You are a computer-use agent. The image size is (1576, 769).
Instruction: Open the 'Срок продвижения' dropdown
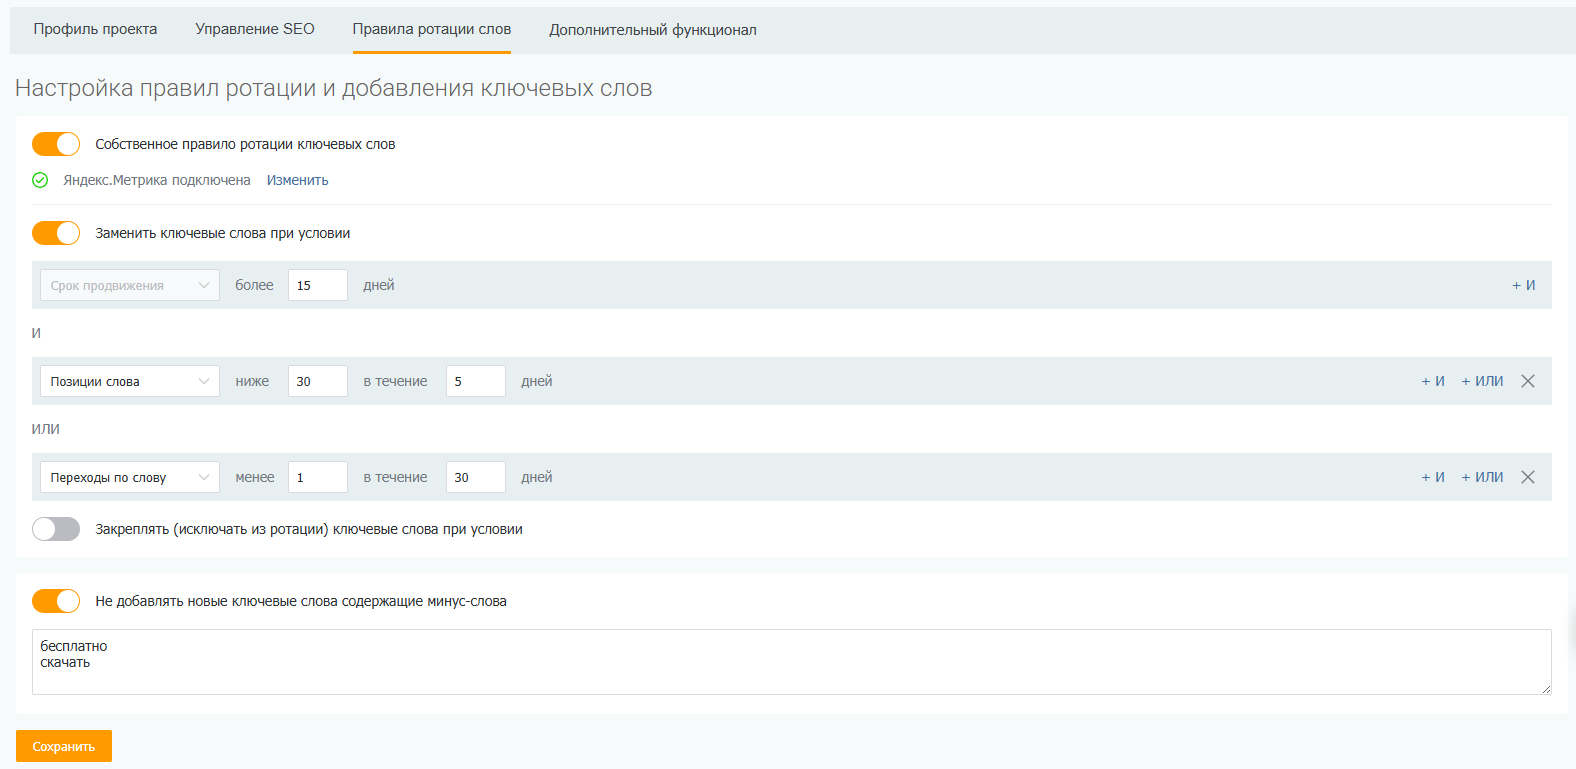pyautogui.click(x=129, y=285)
